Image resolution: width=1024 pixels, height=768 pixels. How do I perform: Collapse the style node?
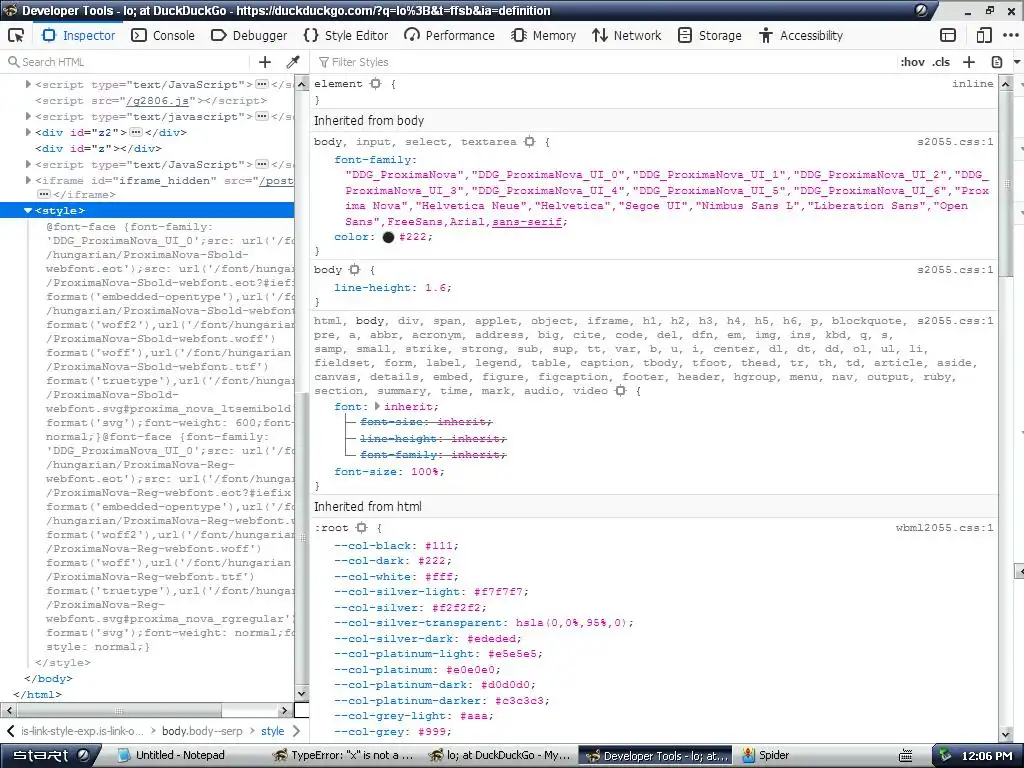[x=28, y=210]
